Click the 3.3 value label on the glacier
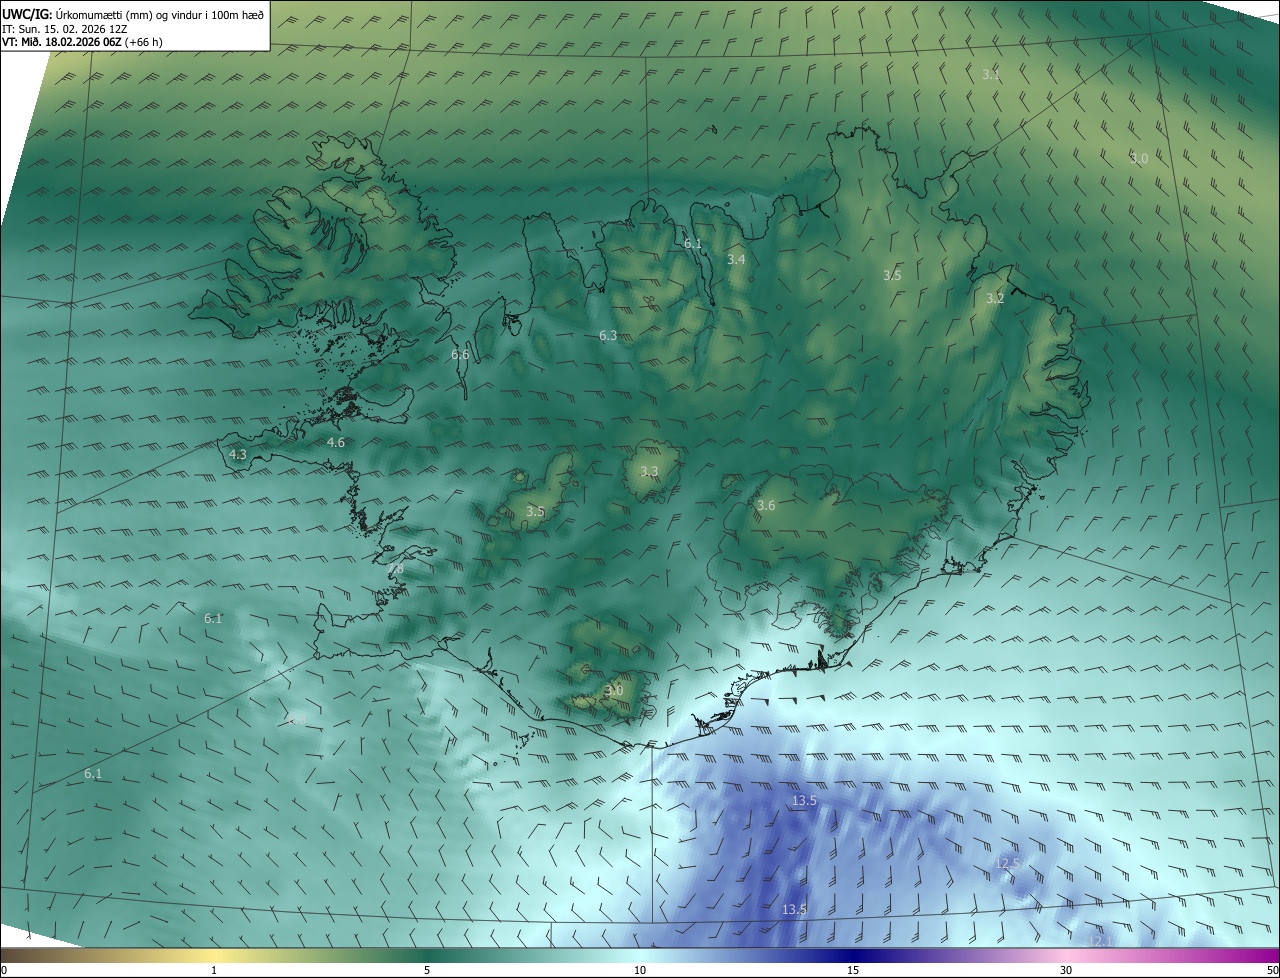The image size is (1280, 978). point(649,471)
